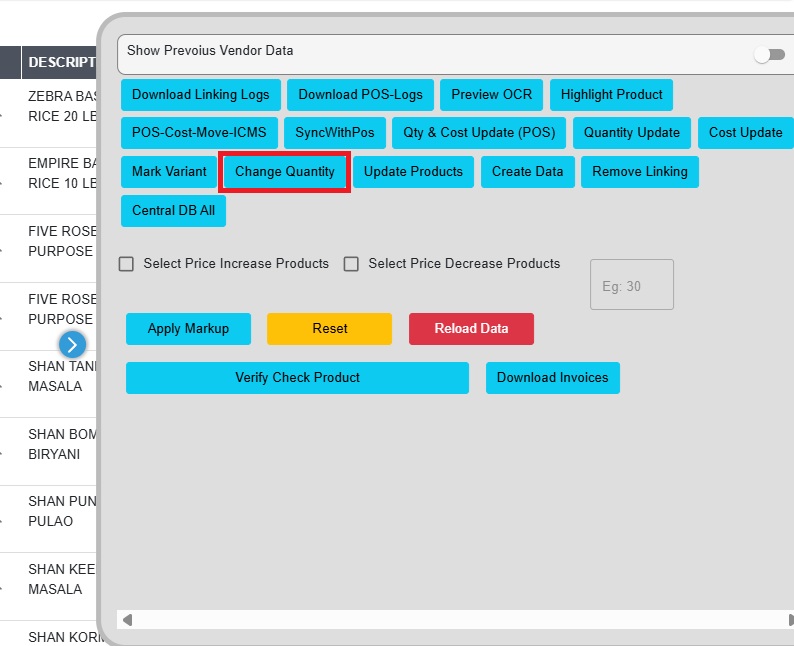Check Select Price Decrease Products checkbox
Image resolution: width=794 pixels, height=646 pixels.
click(x=351, y=264)
